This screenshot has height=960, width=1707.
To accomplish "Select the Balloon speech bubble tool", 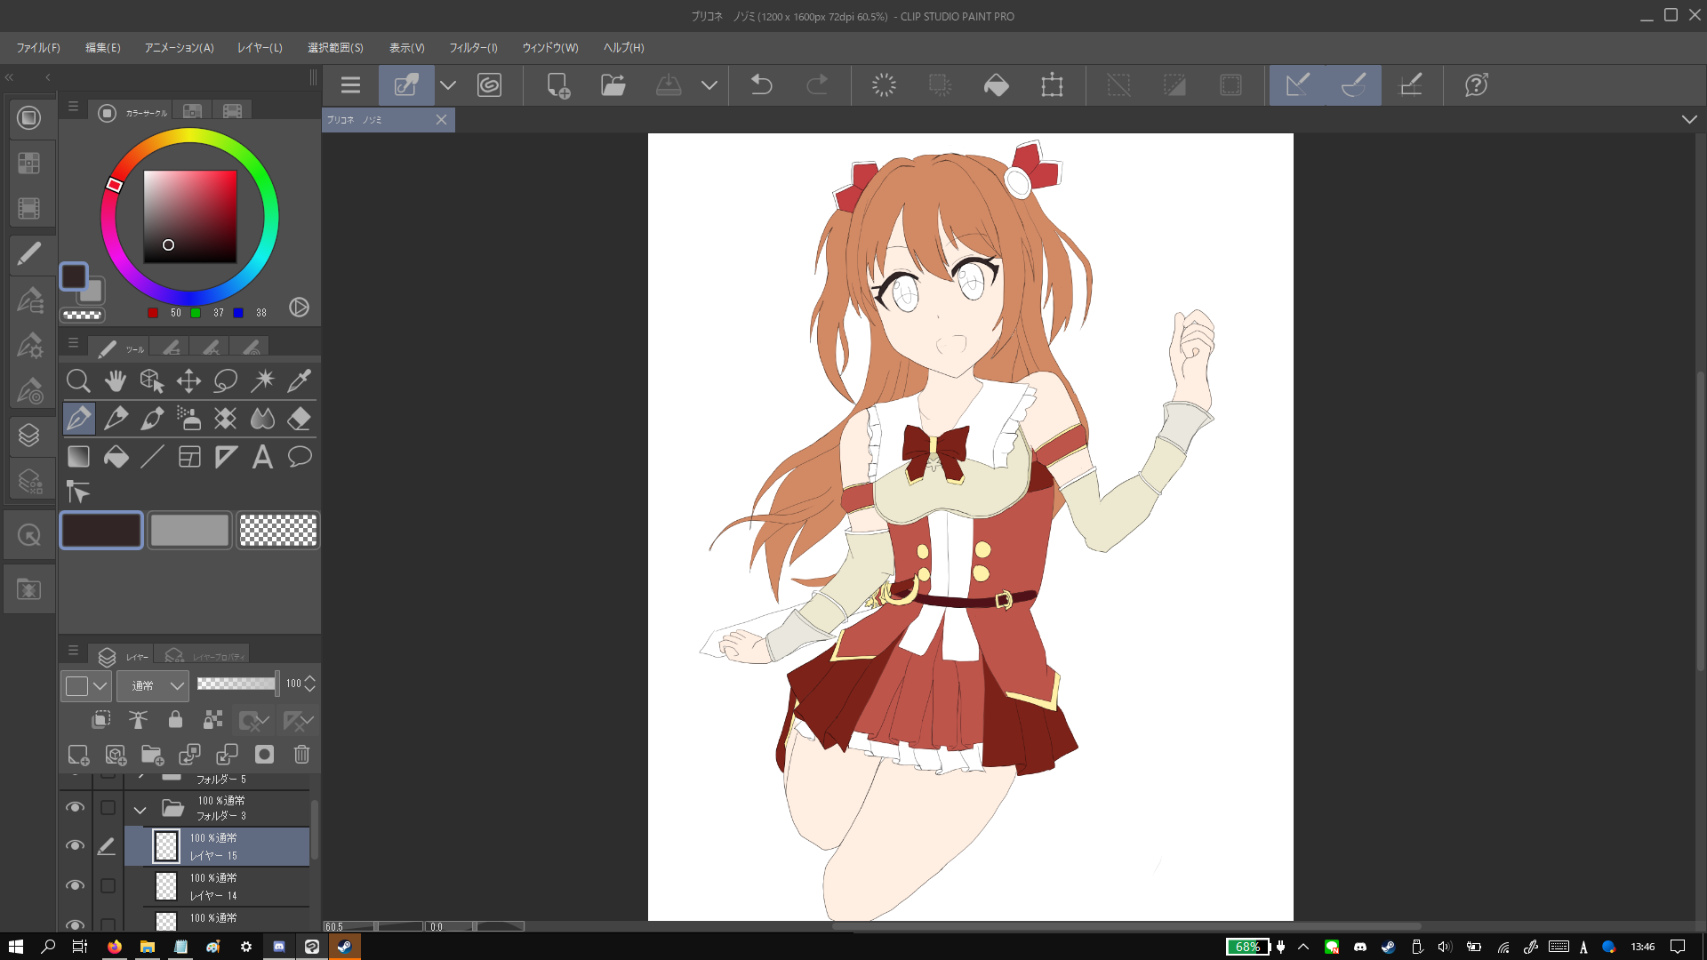I will [x=299, y=457].
